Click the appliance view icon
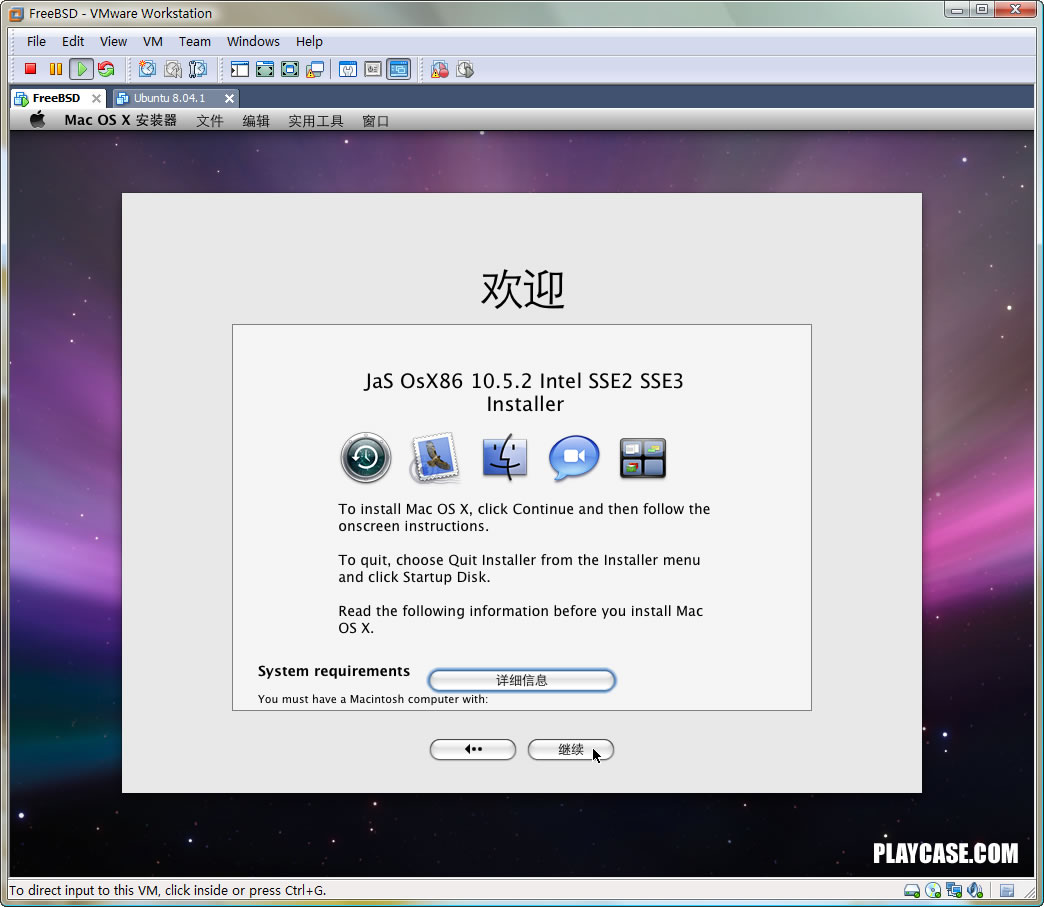Screen dimensions: 1044x907 pos(373,69)
